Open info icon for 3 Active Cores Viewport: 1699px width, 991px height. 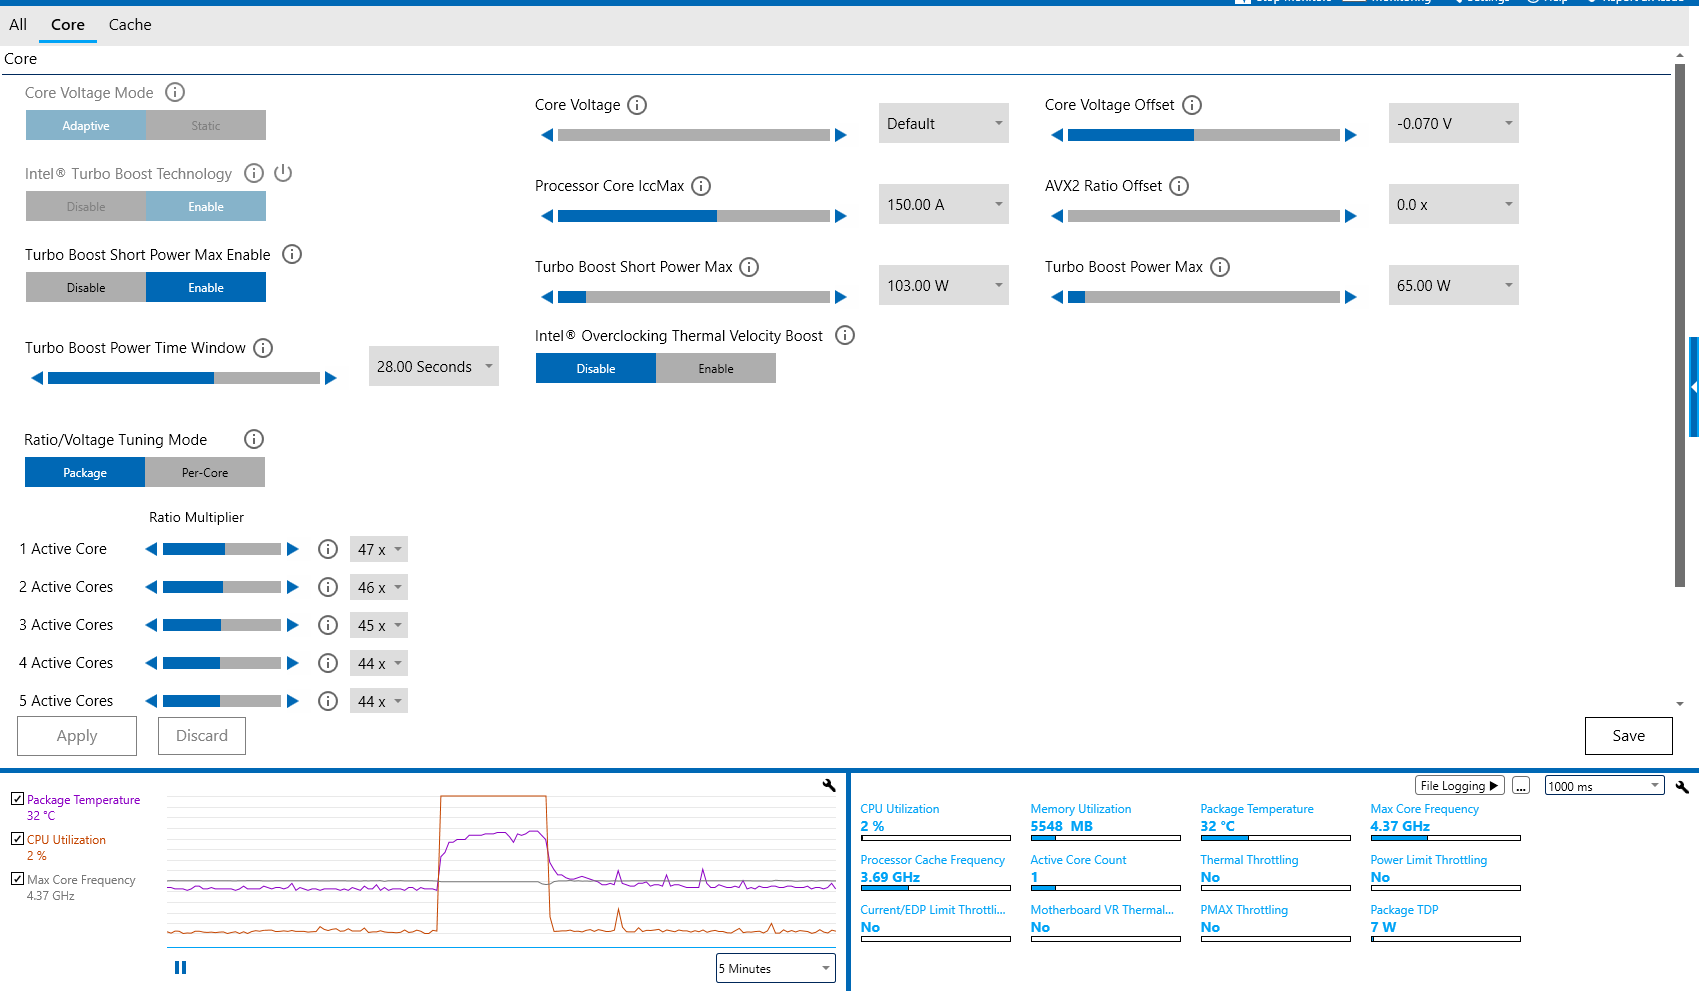[x=328, y=625]
